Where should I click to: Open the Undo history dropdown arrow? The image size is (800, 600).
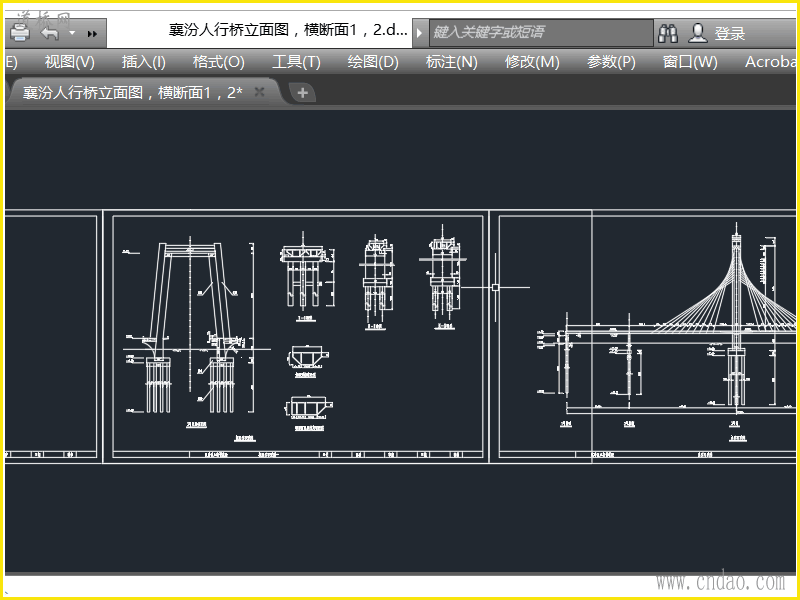click(72, 33)
